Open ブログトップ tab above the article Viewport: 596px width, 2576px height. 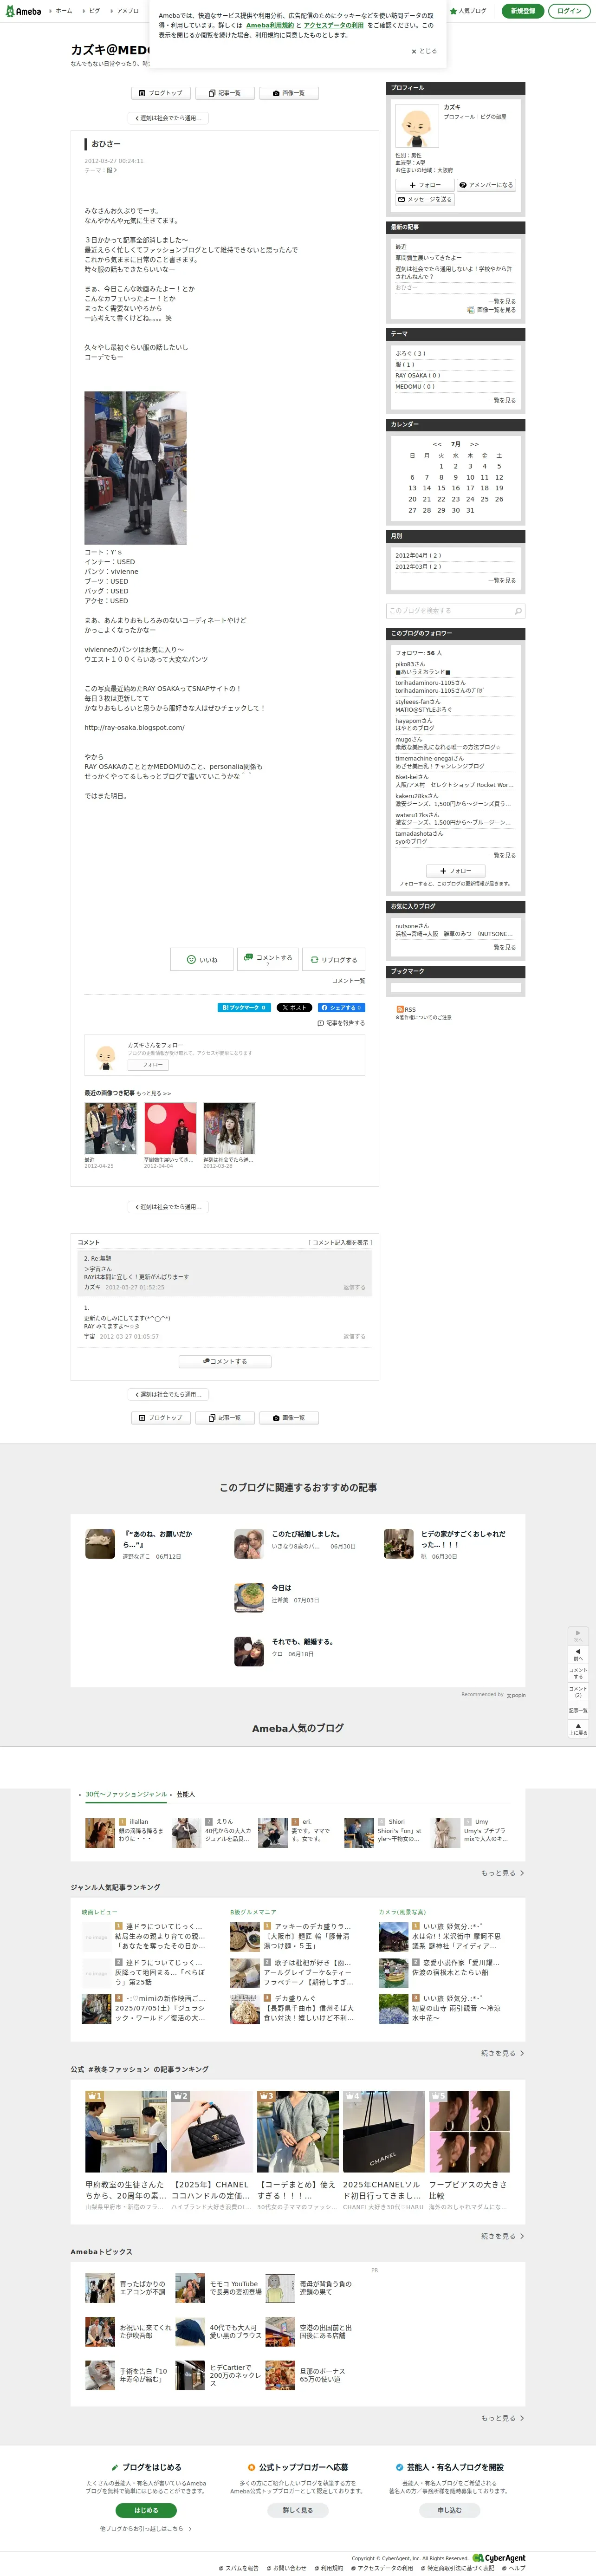[x=161, y=93]
